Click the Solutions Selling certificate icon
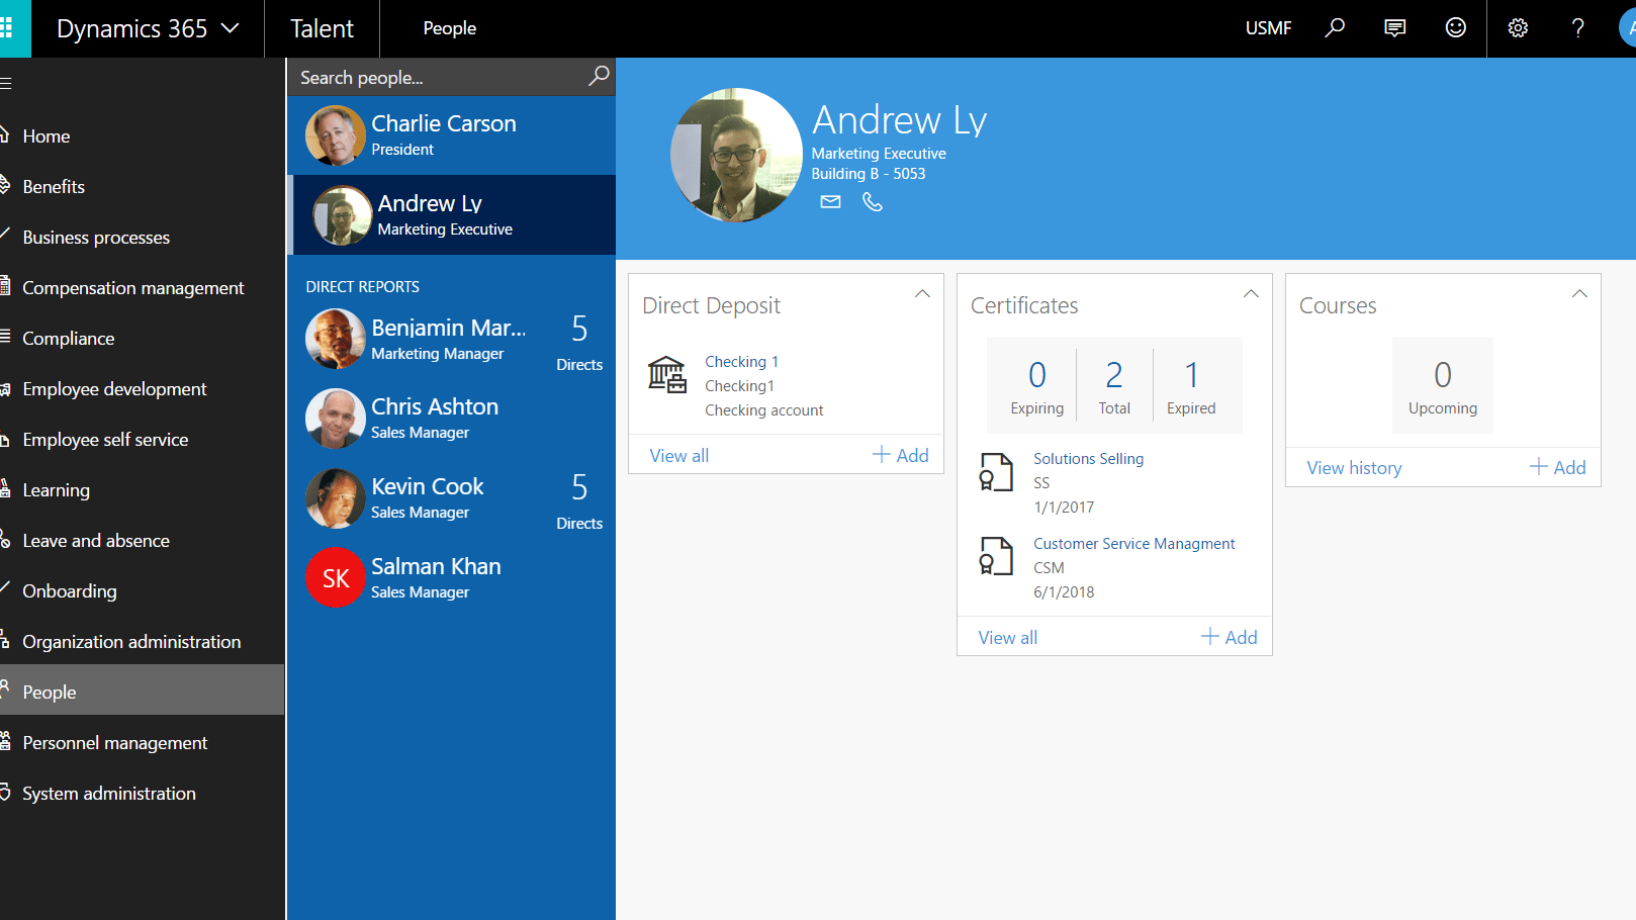This screenshot has width=1636, height=920. click(995, 472)
